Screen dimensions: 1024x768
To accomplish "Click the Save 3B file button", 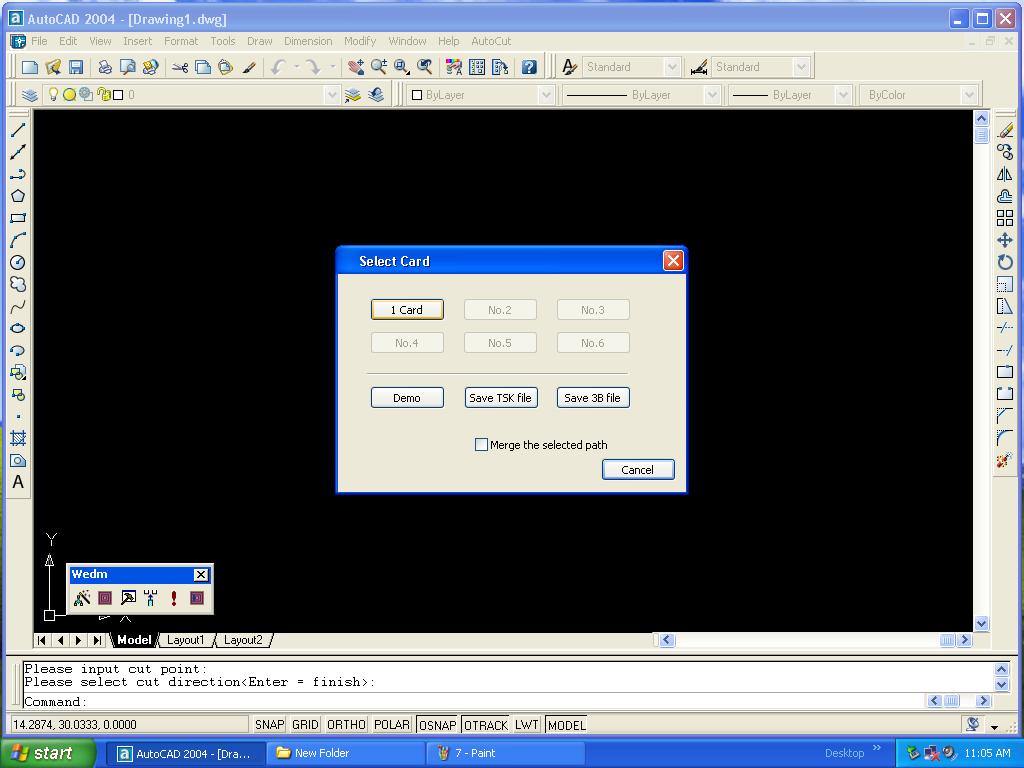I will pyautogui.click(x=593, y=398).
